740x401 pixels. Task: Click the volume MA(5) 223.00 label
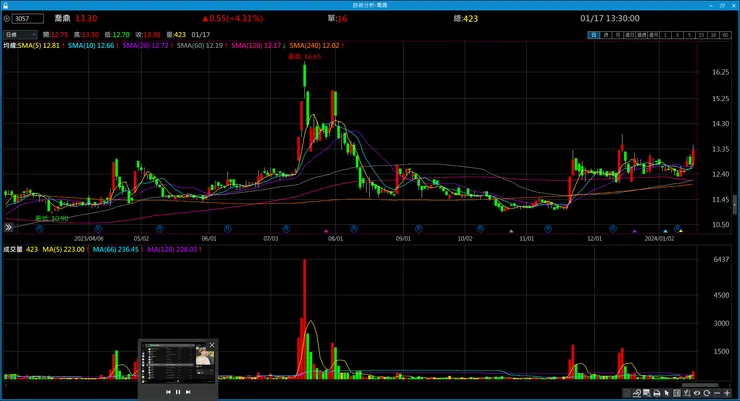tap(64, 250)
